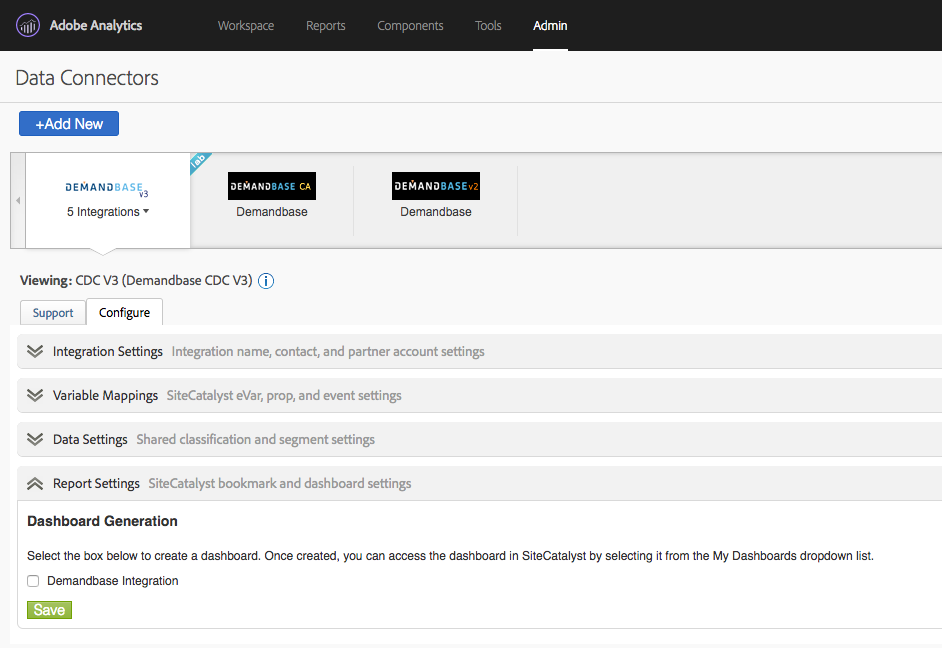Expand the Integration Settings section
Viewport: 942px width, 648px height.
click(x=35, y=351)
